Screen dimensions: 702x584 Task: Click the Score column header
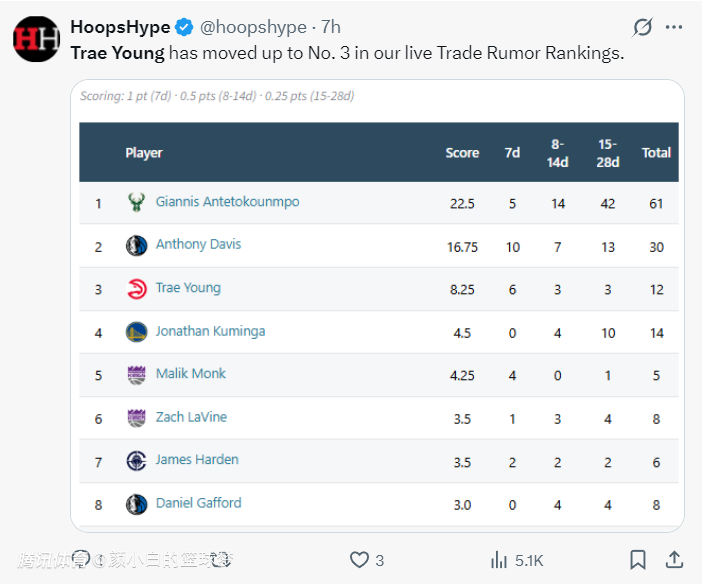[462, 153]
